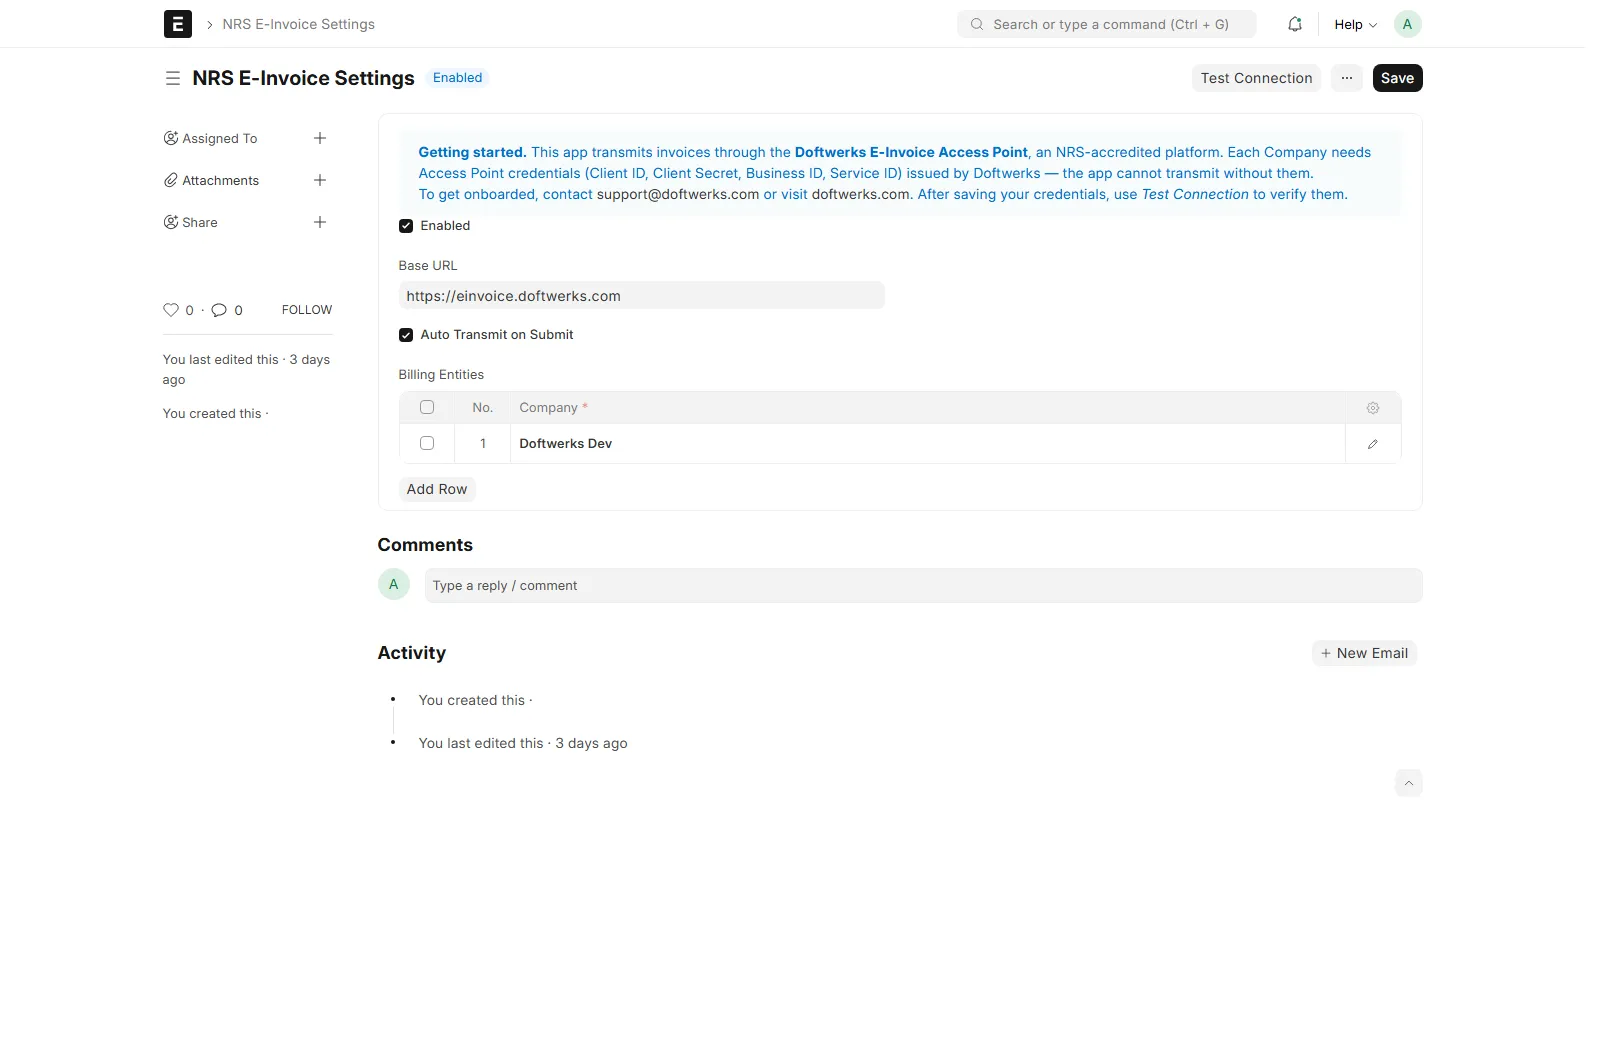Expand the Help dropdown menu
This screenshot has width=1600, height=1050.
click(x=1355, y=24)
